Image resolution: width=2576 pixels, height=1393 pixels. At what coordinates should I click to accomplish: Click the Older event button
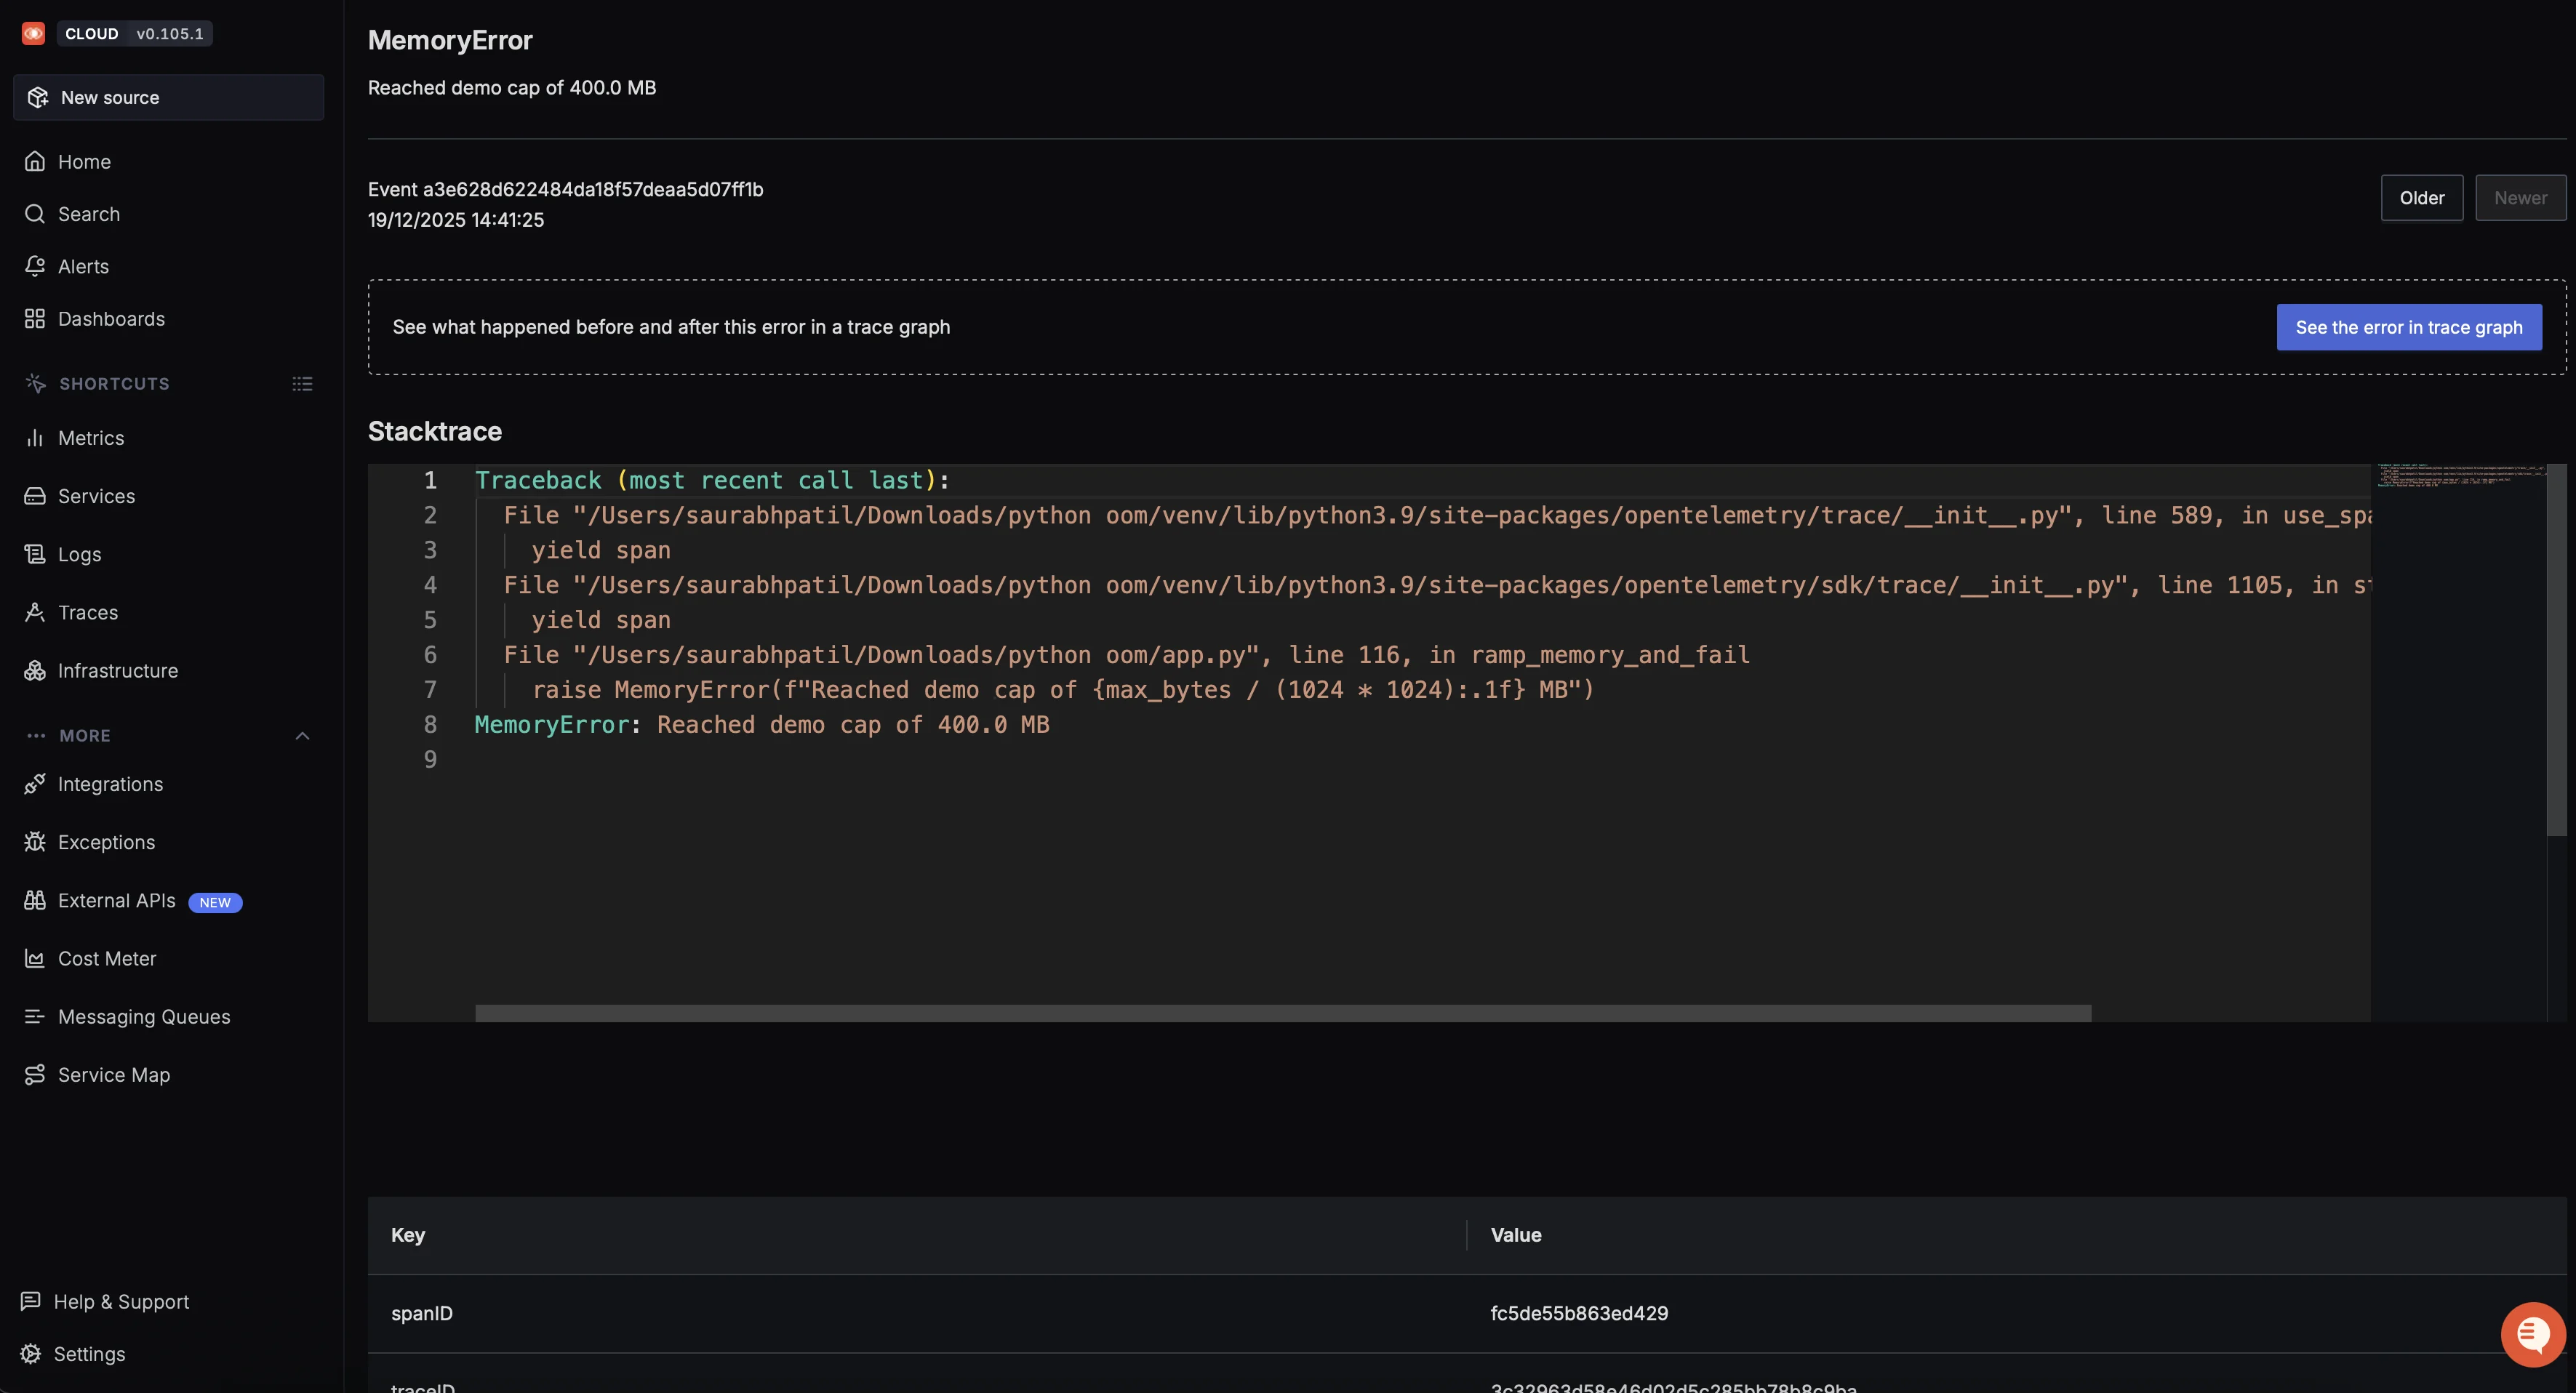(x=2421, y=197)
